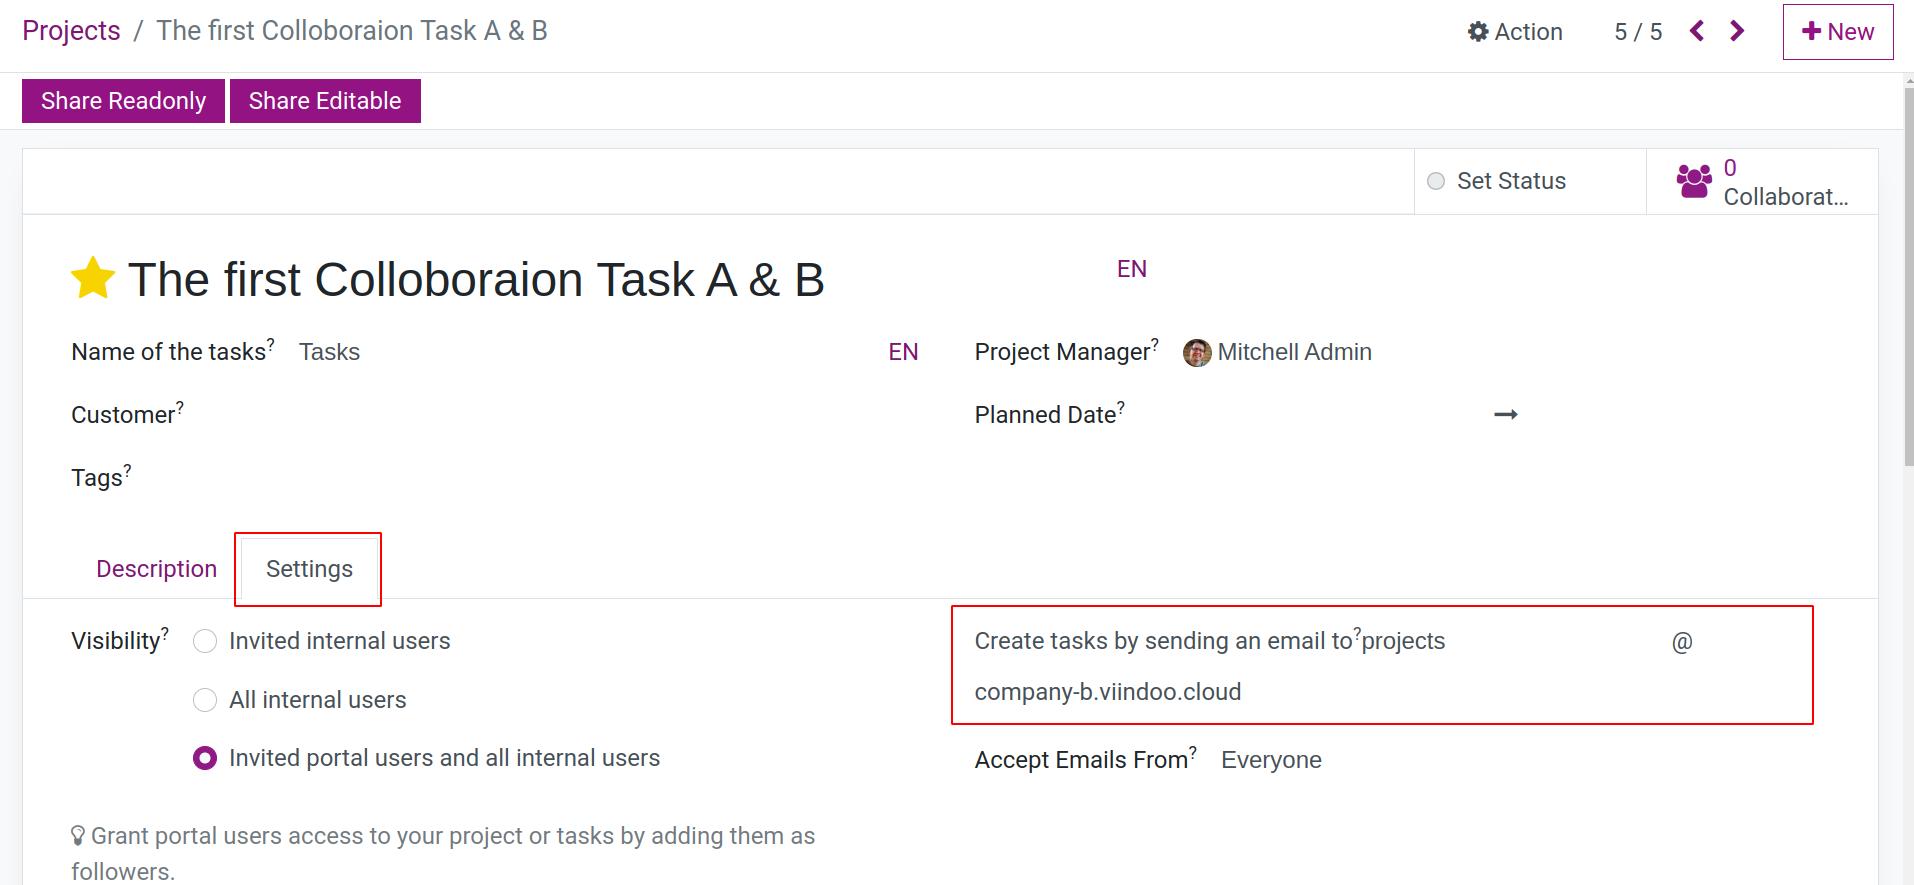Edit the projects email alias field
The image size is (1914, 885).
[1510, 641]
